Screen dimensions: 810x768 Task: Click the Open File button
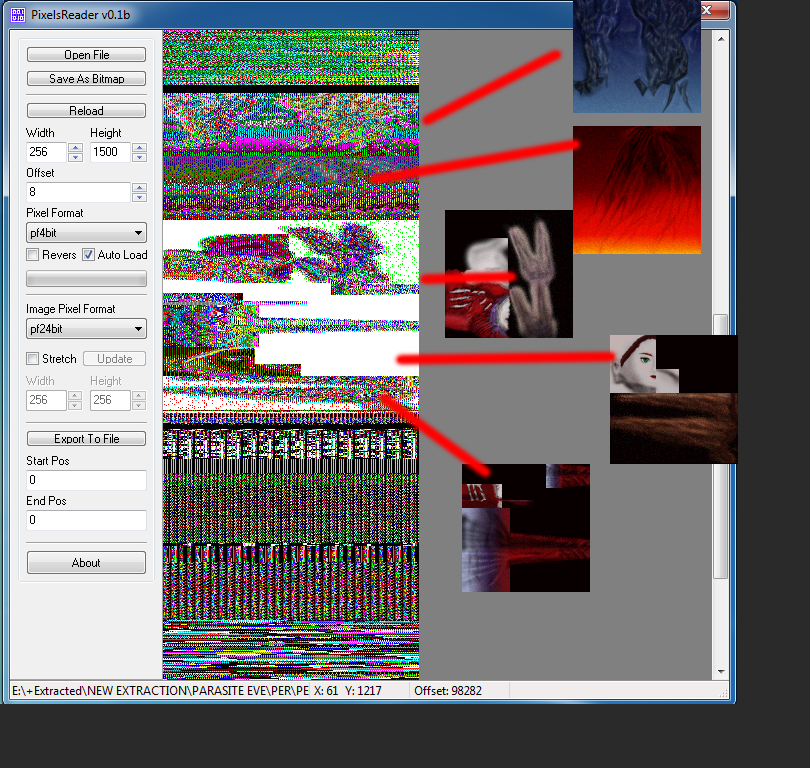86,55
